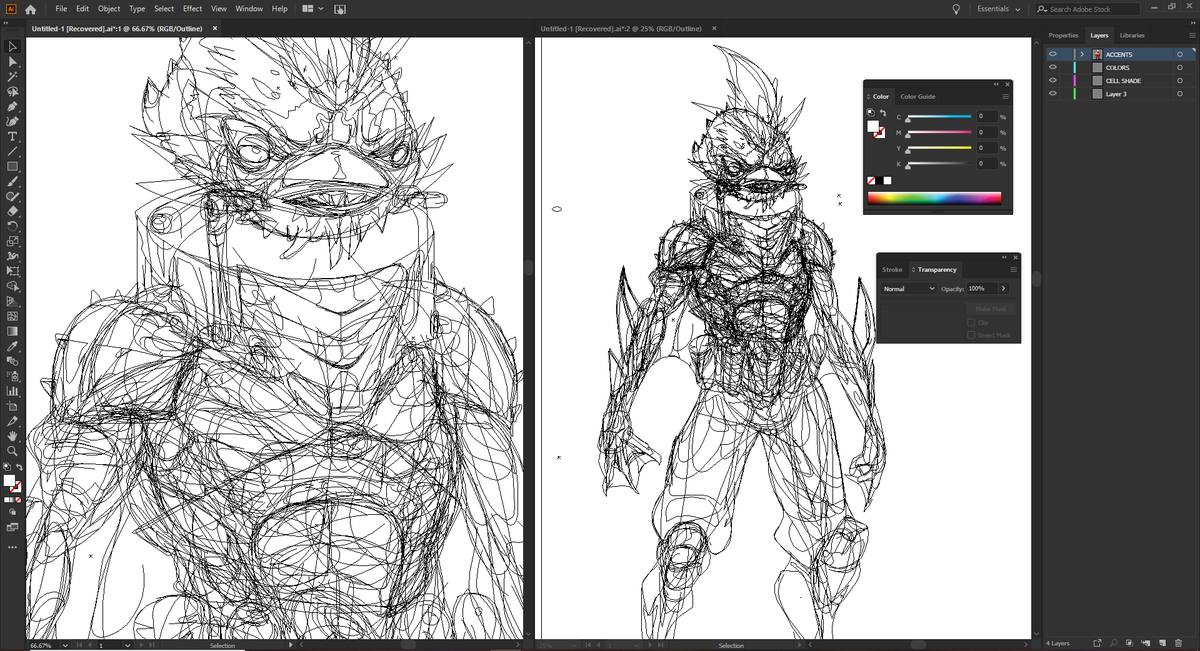Click the Search Adobe Stock field
1200x651 pixels.
(1087, 9)
